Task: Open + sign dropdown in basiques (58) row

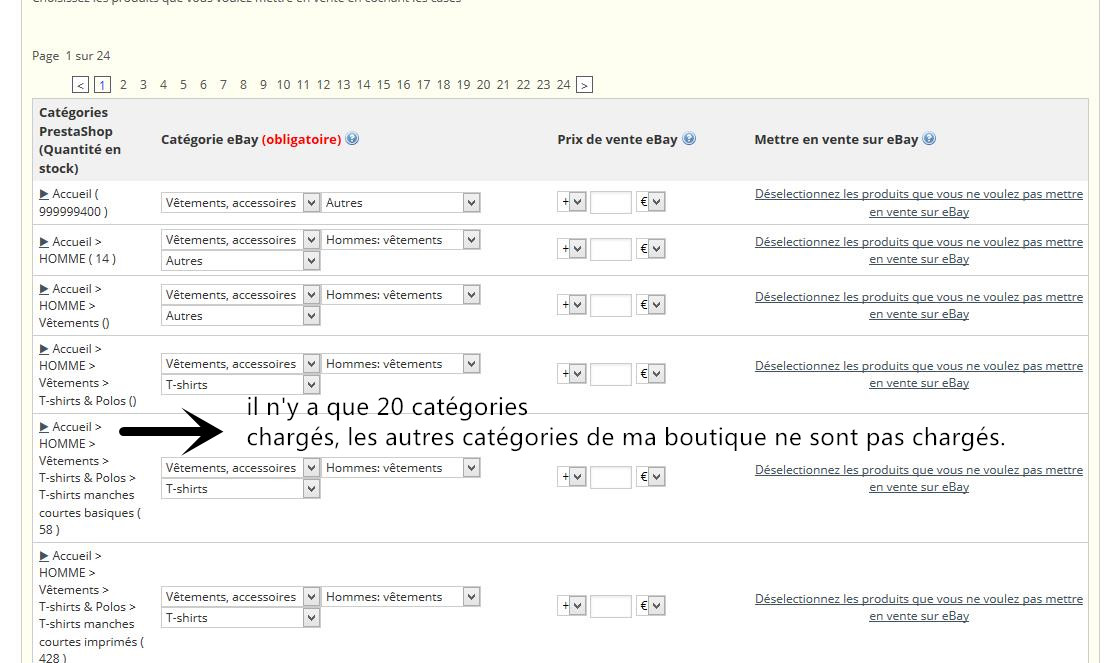Action: 572,477
